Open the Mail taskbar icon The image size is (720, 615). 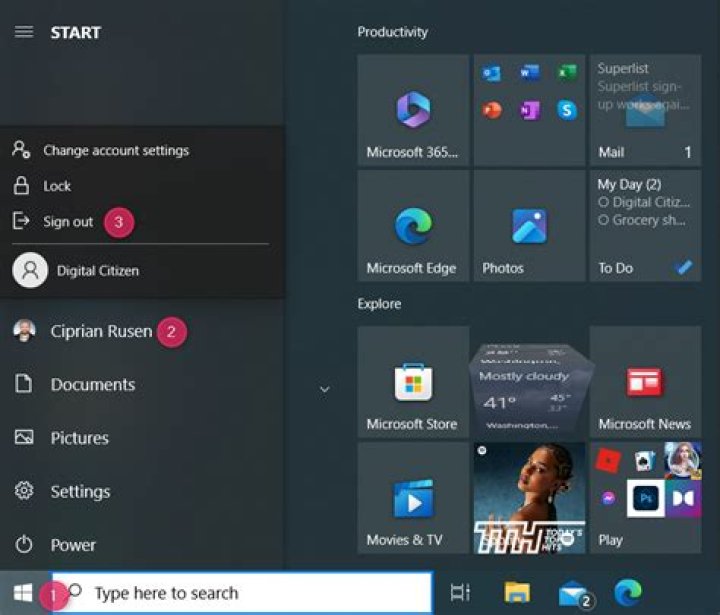coord(574,593)
